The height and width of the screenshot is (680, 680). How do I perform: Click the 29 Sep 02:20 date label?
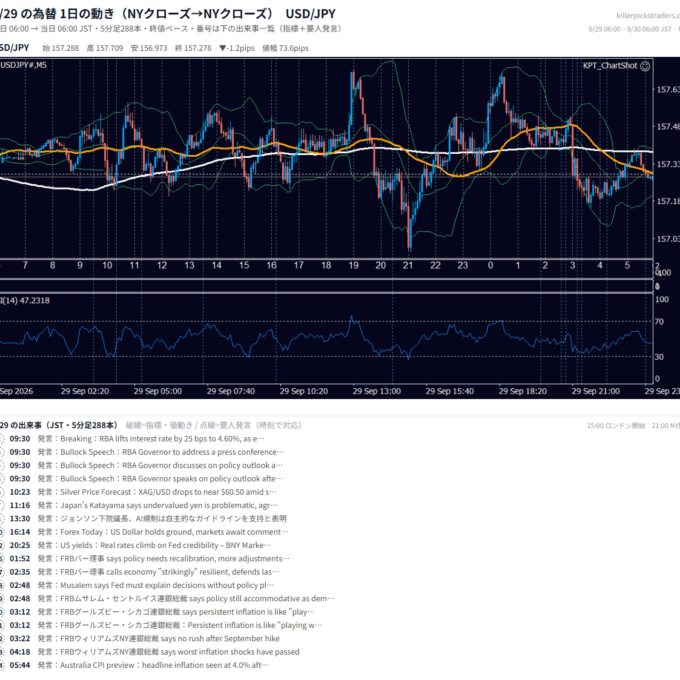(x=85, y=391)
